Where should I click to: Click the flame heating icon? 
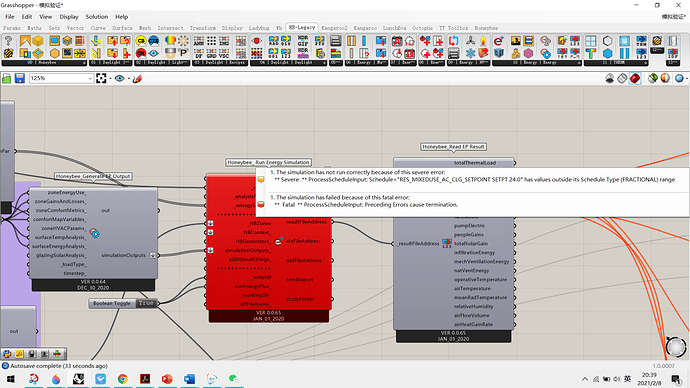coord(483,41)
